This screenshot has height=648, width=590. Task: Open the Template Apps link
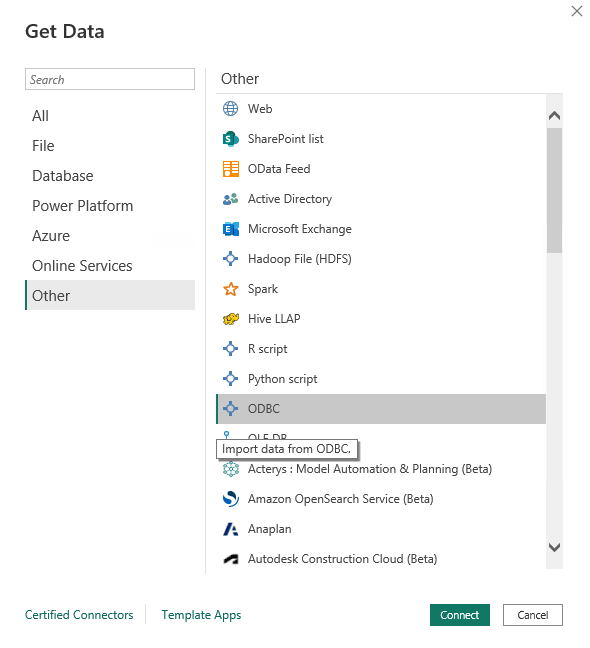click(201, 615)
